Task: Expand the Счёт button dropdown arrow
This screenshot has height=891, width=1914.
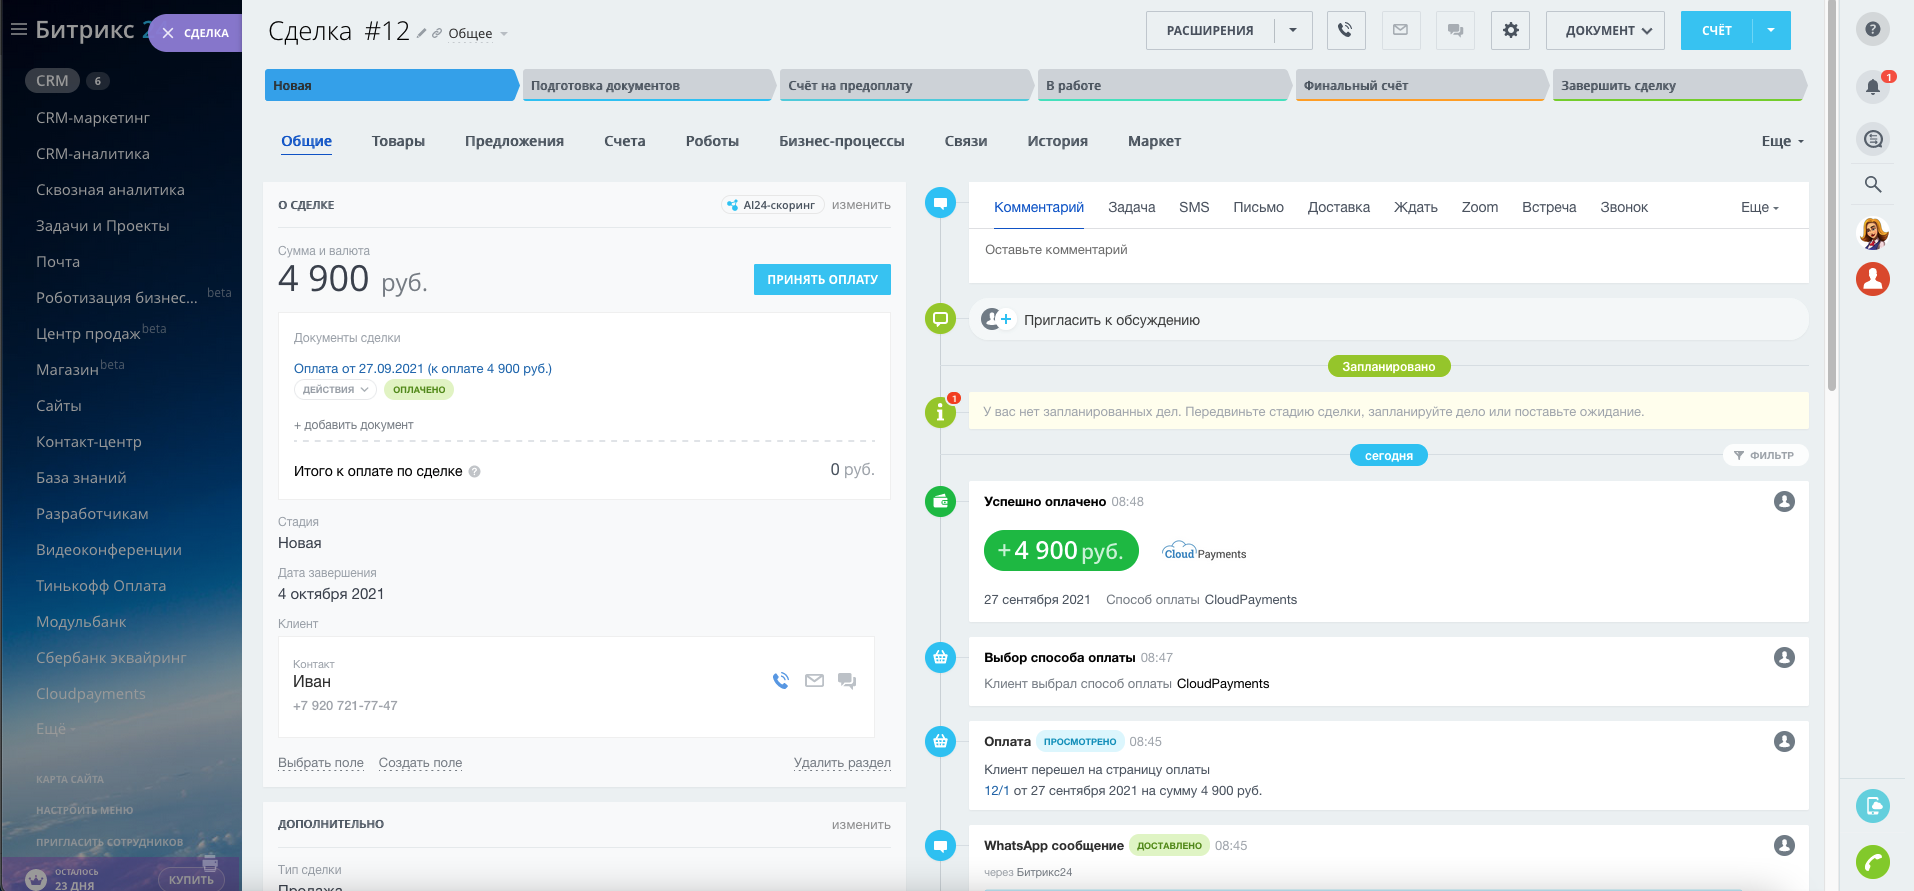Action: 1771,30
